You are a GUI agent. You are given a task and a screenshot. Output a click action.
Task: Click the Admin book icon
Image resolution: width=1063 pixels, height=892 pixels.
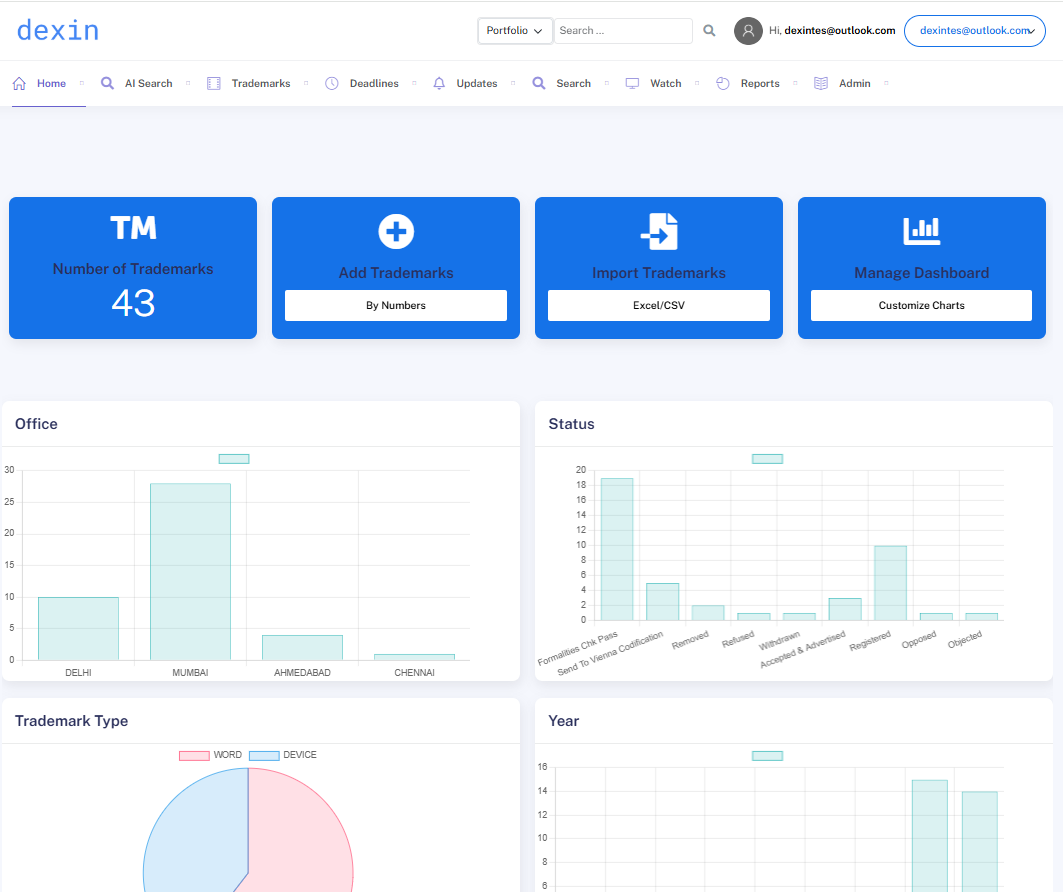pyautogui.click(x=821, y=83)
